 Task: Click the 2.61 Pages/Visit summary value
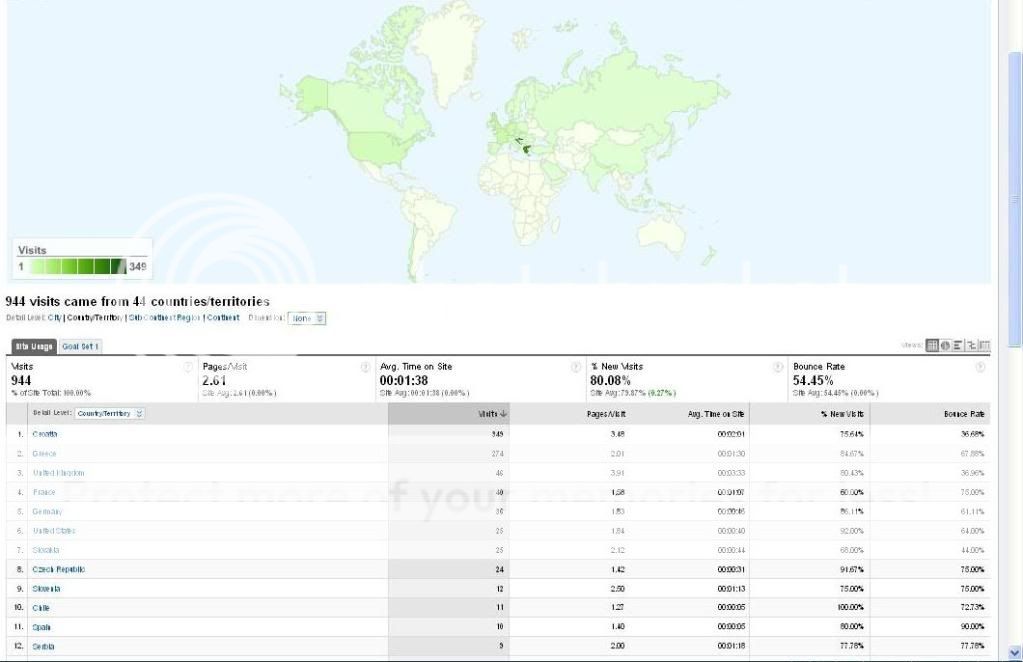[214, 380]
